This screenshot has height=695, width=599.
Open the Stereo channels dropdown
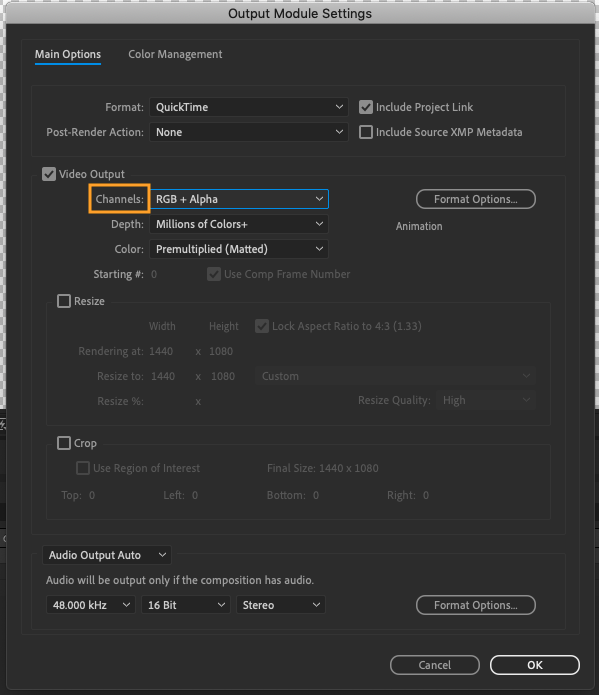281,605
